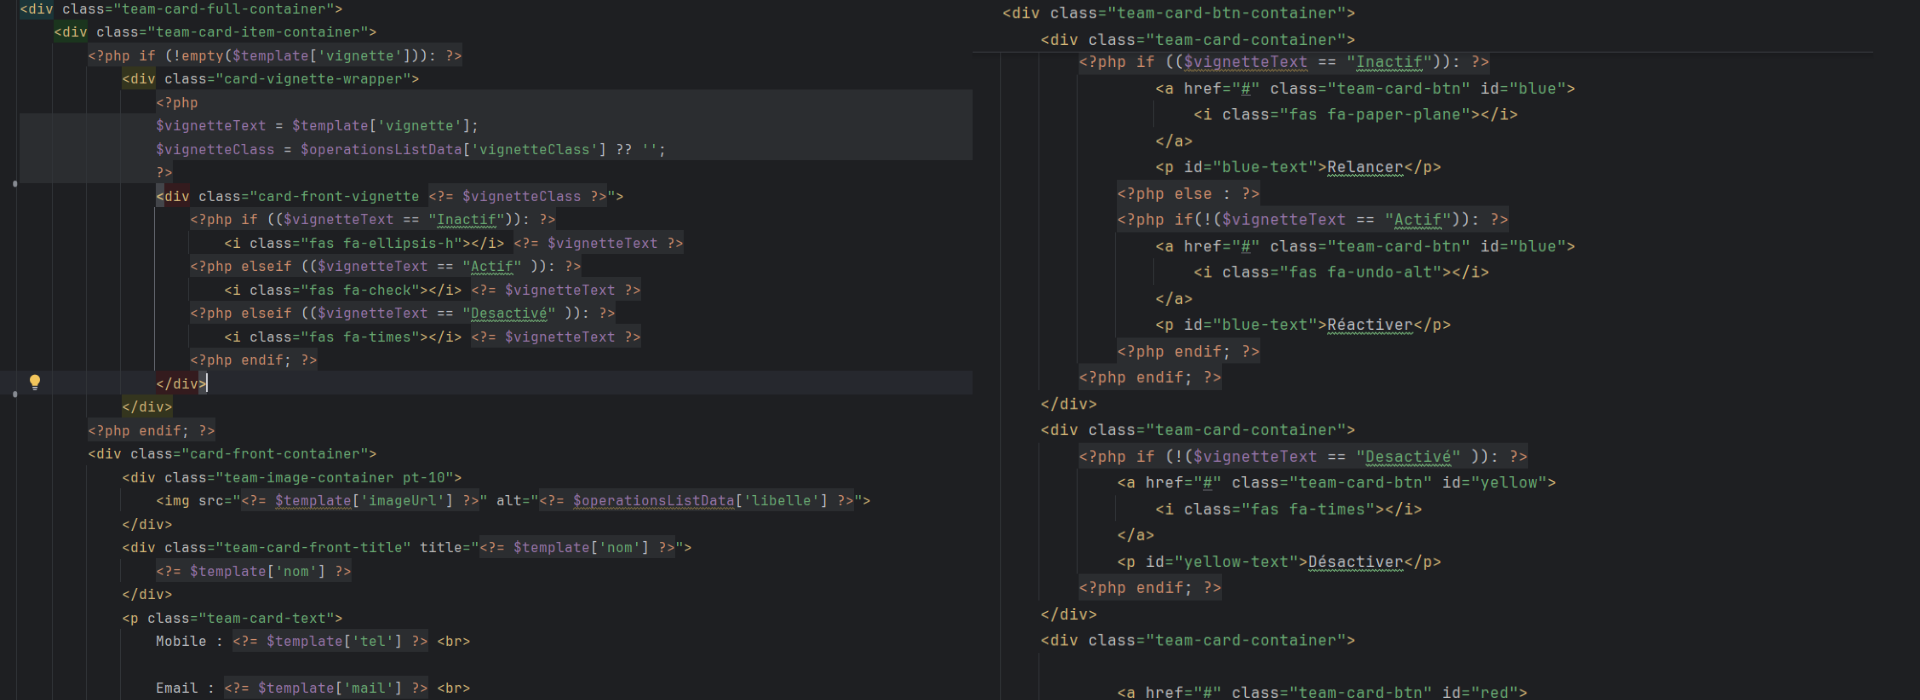
Task: Click the "Mobile :" text line
Action: pyautogui.click(x=189, y=642)
